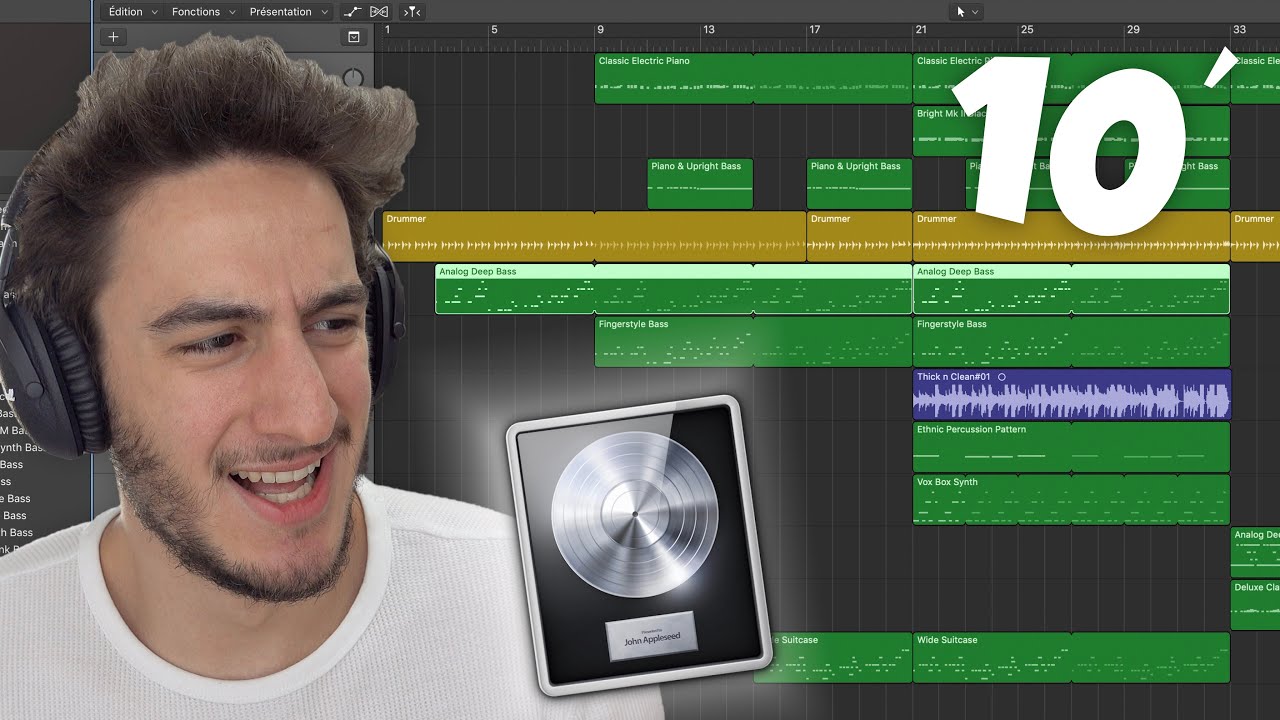Click bar 5 on the ruler
The image size is (1280, 720).
[x=494, y=30]
